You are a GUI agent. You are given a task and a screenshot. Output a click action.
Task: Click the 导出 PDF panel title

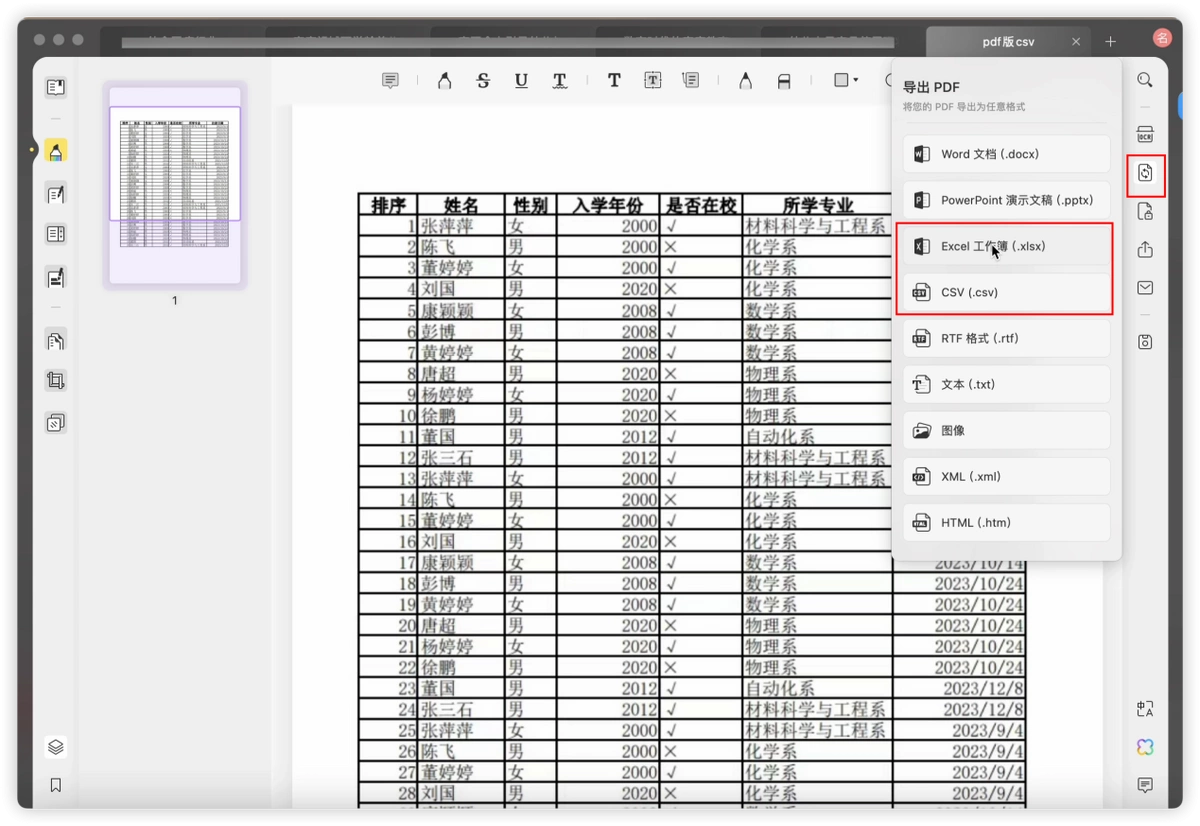(931, 87)
